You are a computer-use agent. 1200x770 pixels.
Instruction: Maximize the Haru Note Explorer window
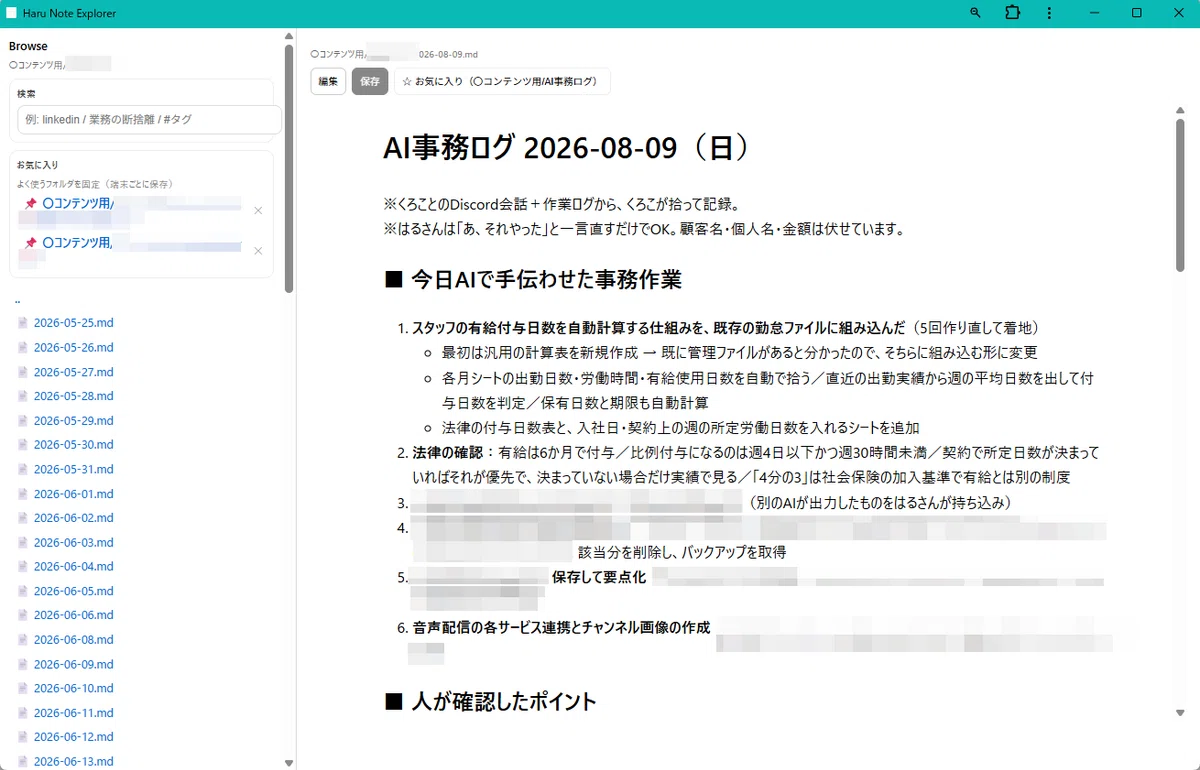point(1137,13)
